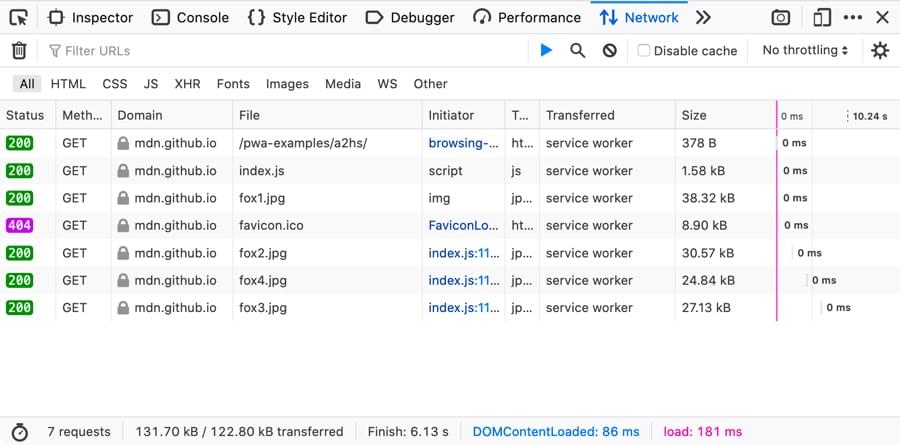Enable the Disable cache checkbox
Viewport: 900px width, 445px height.
[x=644, y=50]
